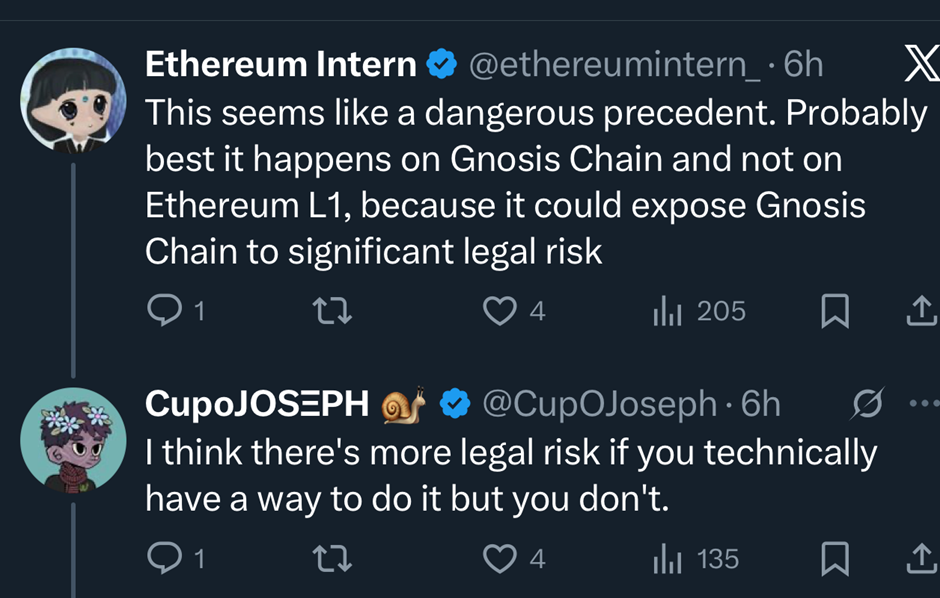The image size is (940, 598).
Task: Click the Grok icon on CupoJOSEPH's tweet
Action: click(x=864, y=404)
